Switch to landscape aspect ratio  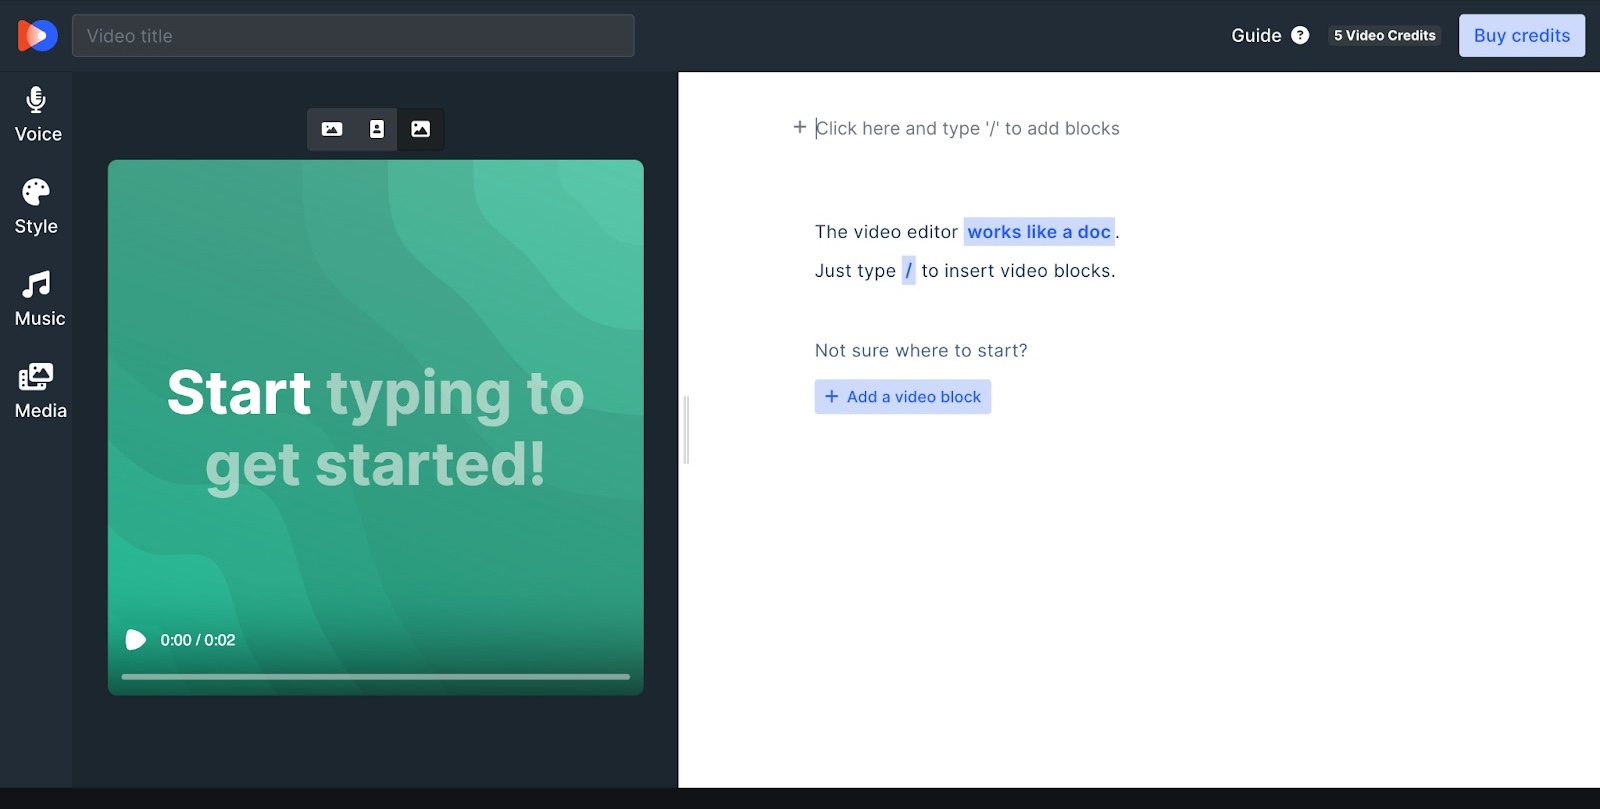click(332, 130)
